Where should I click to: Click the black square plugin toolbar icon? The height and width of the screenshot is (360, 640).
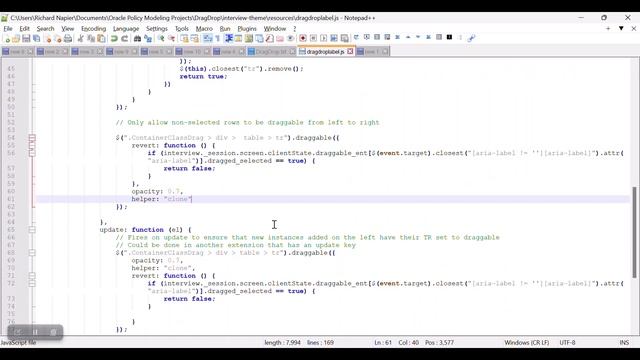(449, 37)
